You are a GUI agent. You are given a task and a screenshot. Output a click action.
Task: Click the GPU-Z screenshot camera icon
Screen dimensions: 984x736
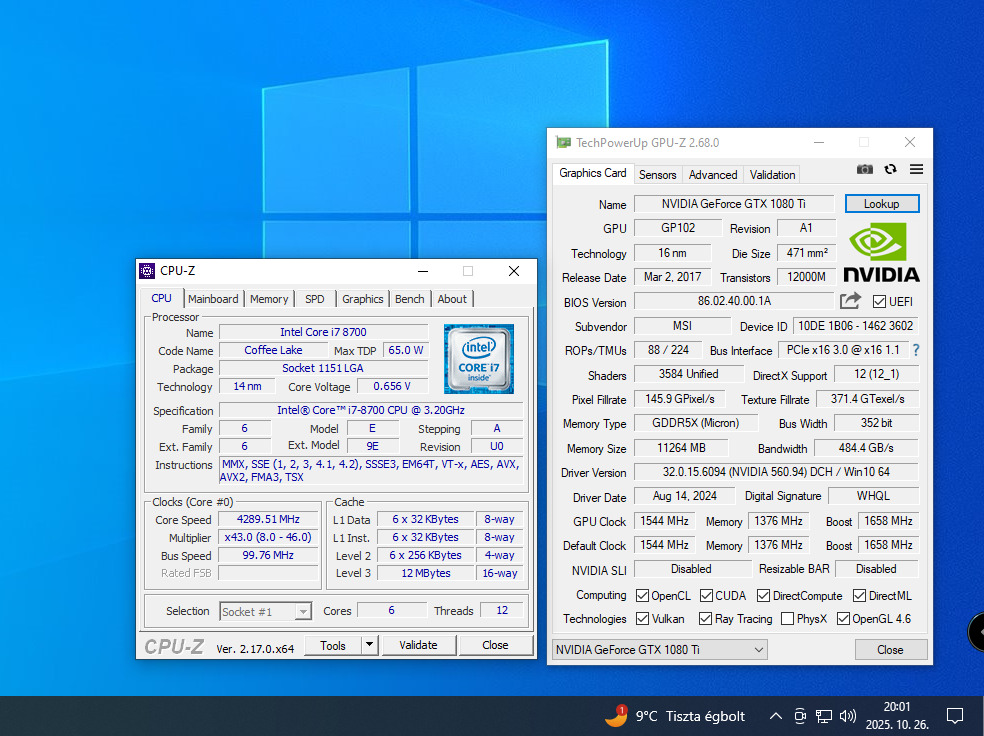click(x=865, y=170)
